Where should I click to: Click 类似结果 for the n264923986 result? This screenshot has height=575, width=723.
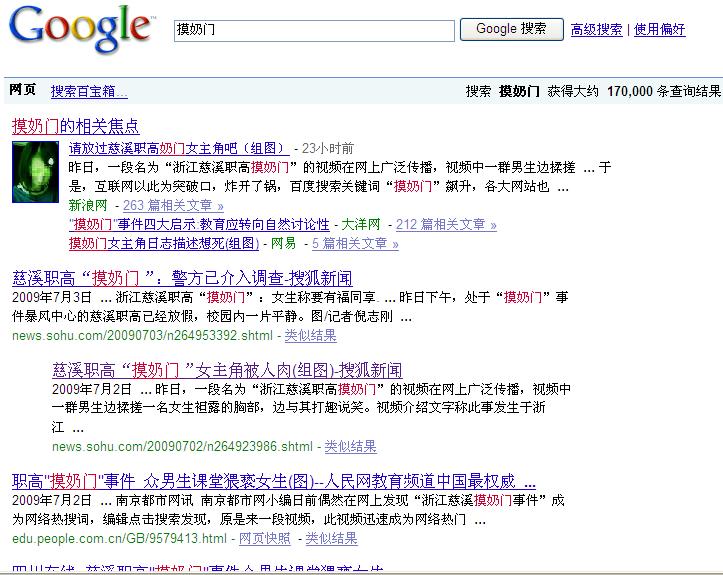point(350,446)
